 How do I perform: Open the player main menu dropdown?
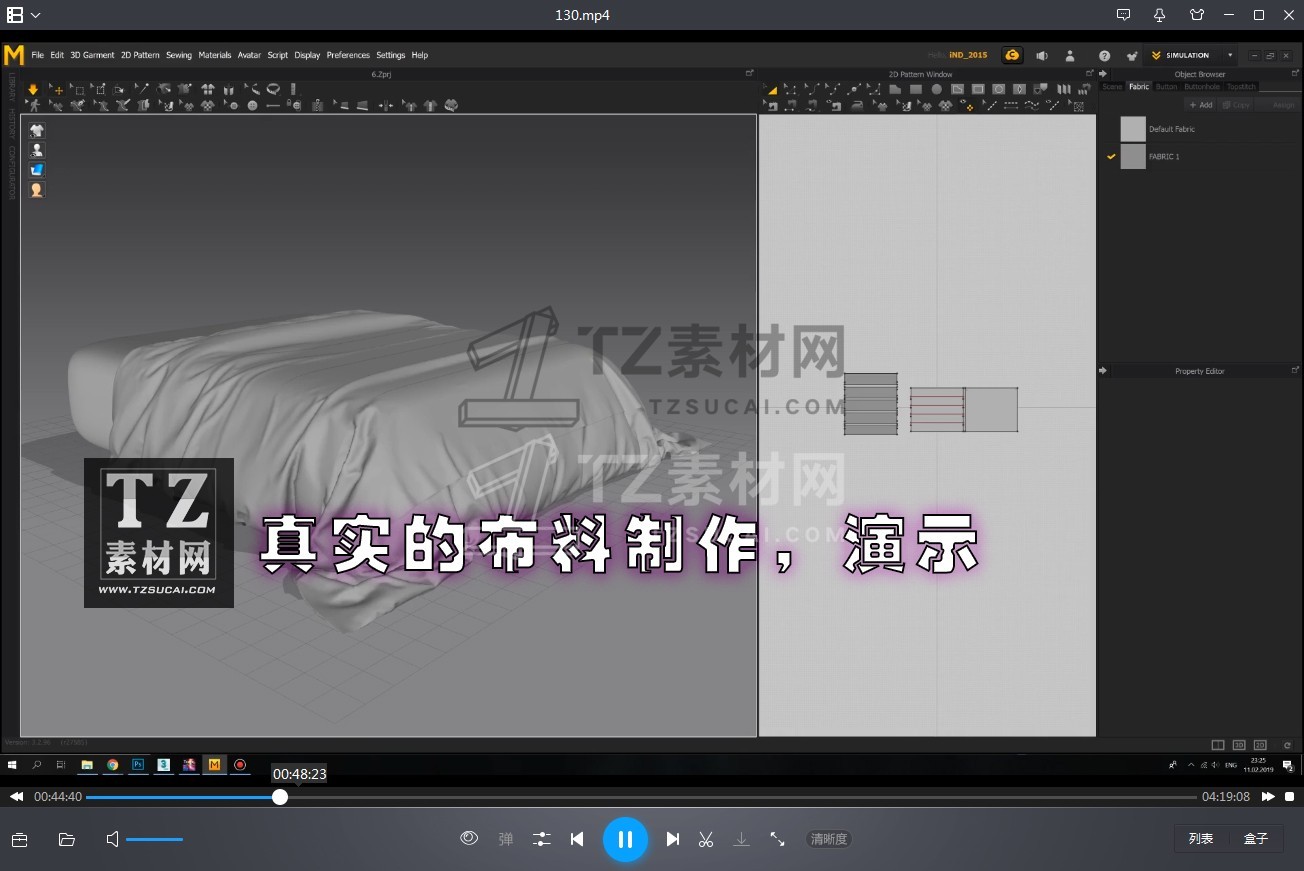(x=24, y=15)
